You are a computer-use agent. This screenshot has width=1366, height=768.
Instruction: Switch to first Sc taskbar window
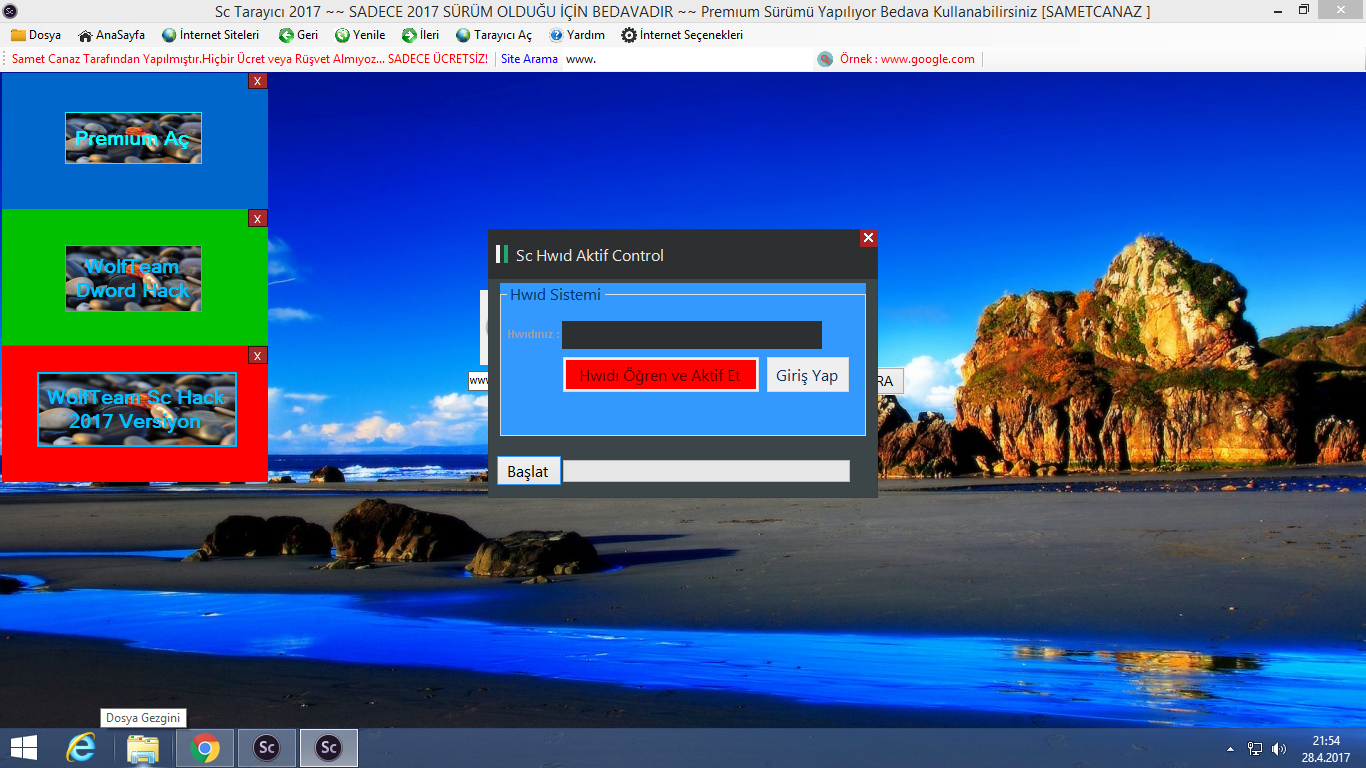pos(267,748)
